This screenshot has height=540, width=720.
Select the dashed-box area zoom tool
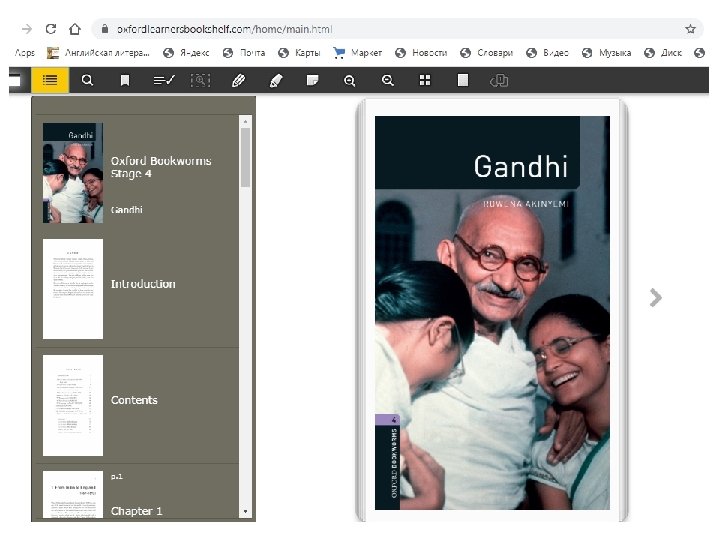200,81
